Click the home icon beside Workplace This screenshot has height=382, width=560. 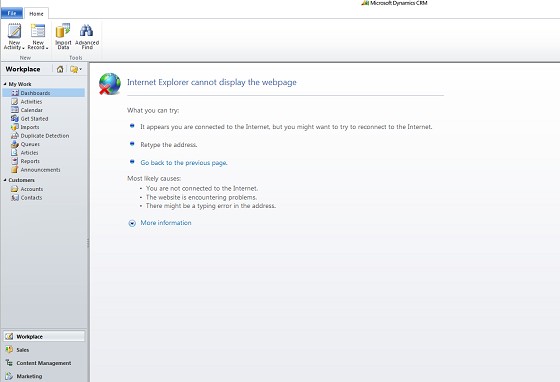(x=60, y=69)
